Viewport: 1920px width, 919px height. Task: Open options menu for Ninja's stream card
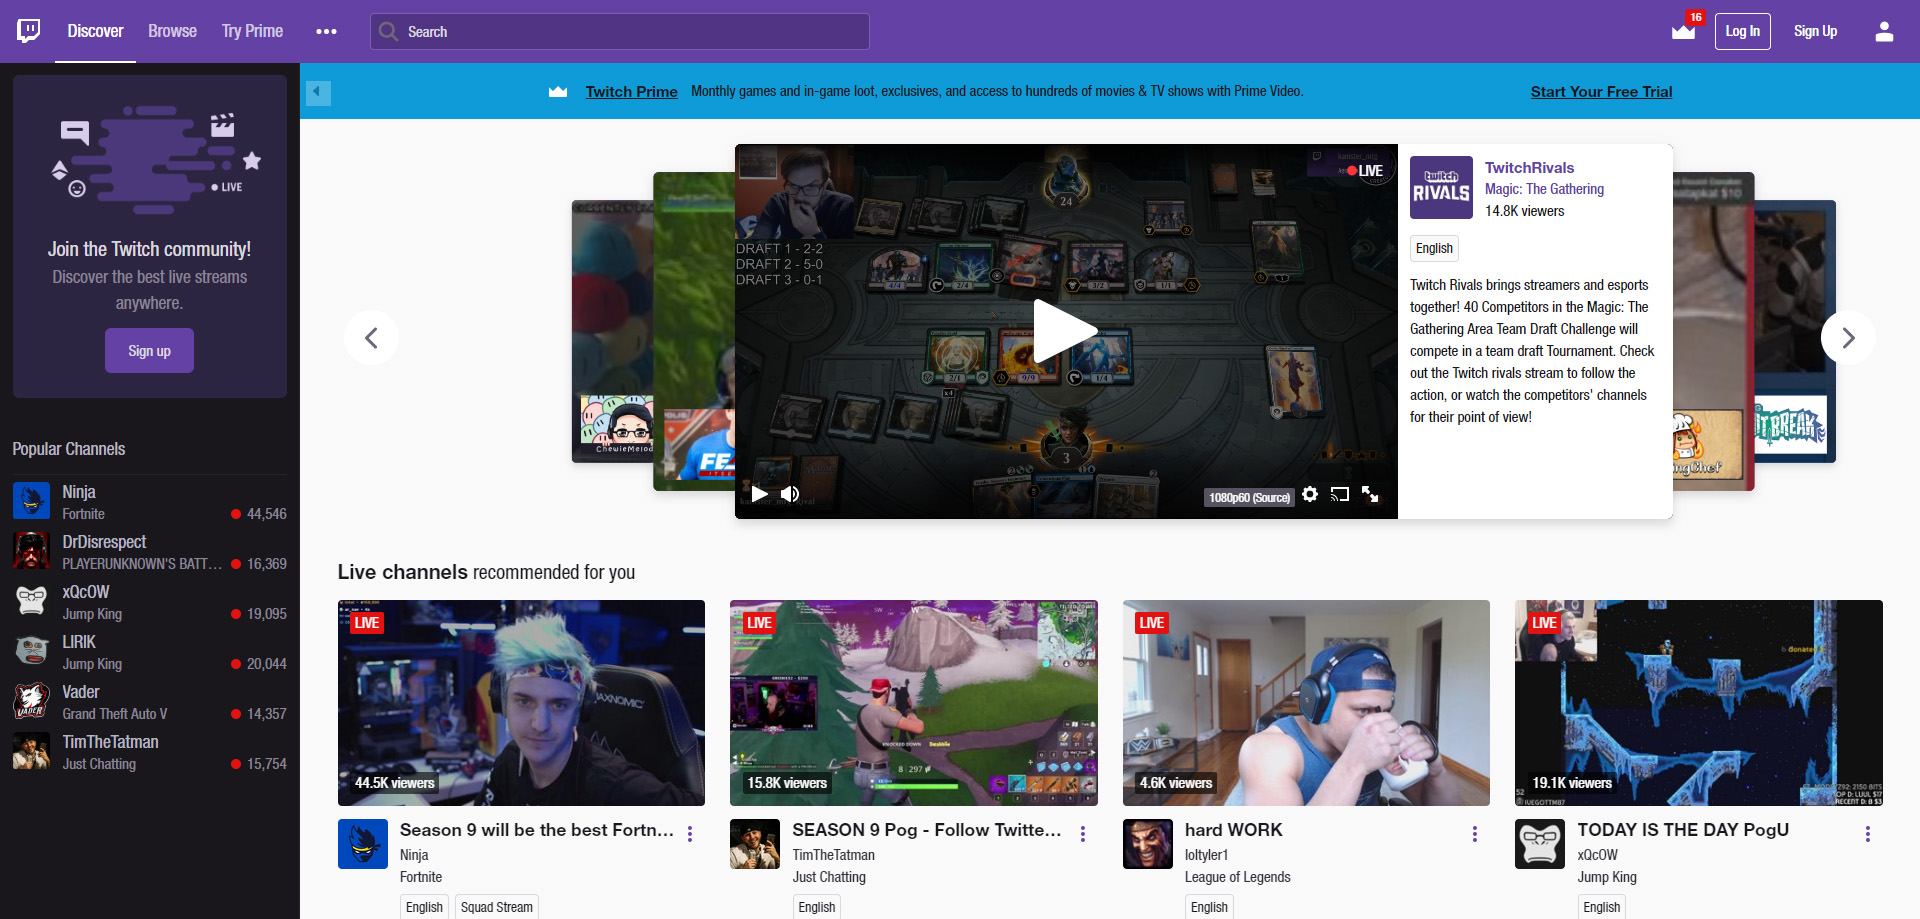690,834
